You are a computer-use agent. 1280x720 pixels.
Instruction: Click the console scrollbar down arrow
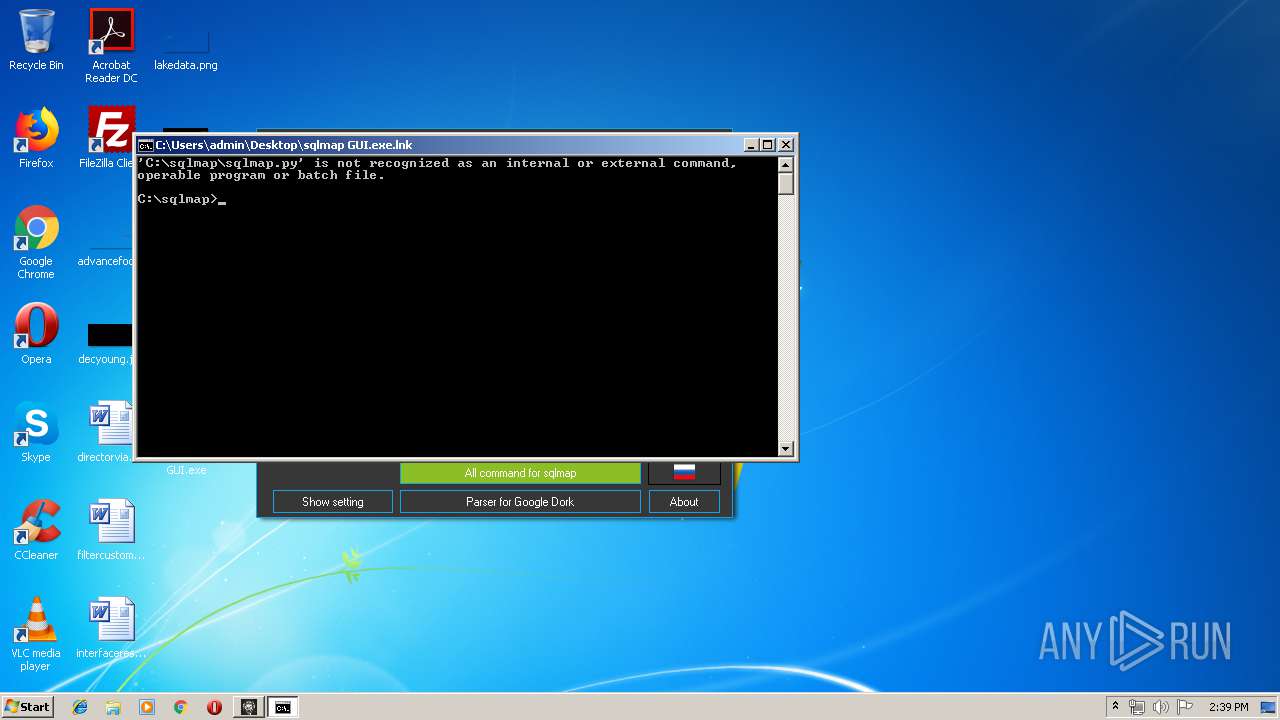tap(786, 449)
